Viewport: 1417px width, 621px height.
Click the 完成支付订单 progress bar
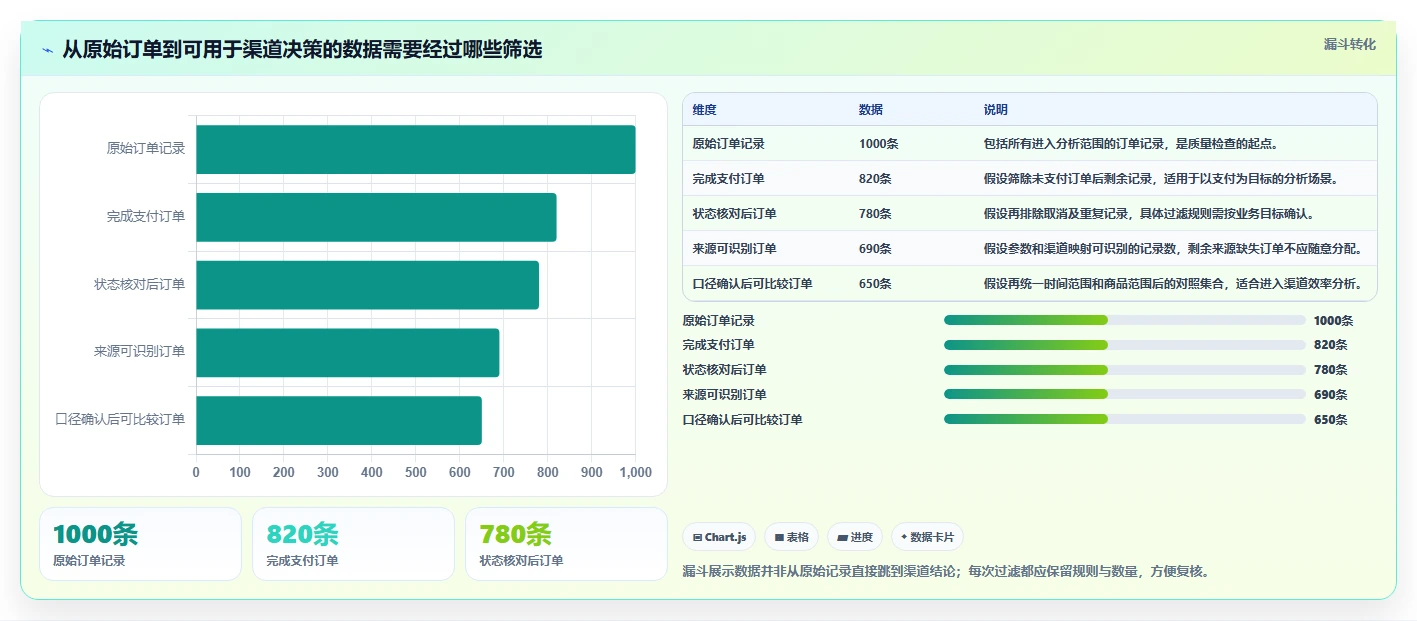(1125, 345)
